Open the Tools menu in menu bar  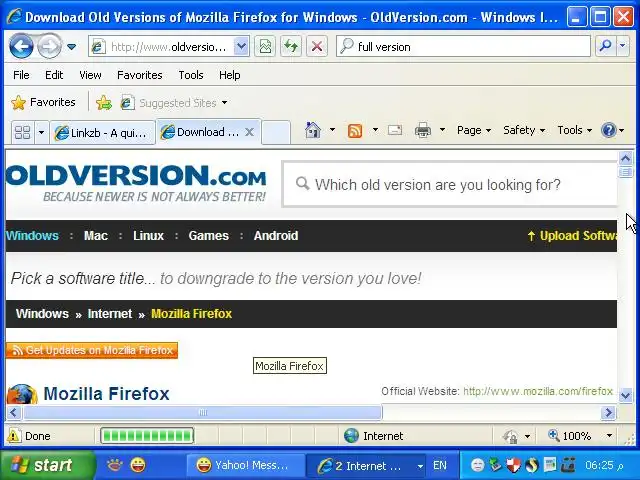point(191,75)
